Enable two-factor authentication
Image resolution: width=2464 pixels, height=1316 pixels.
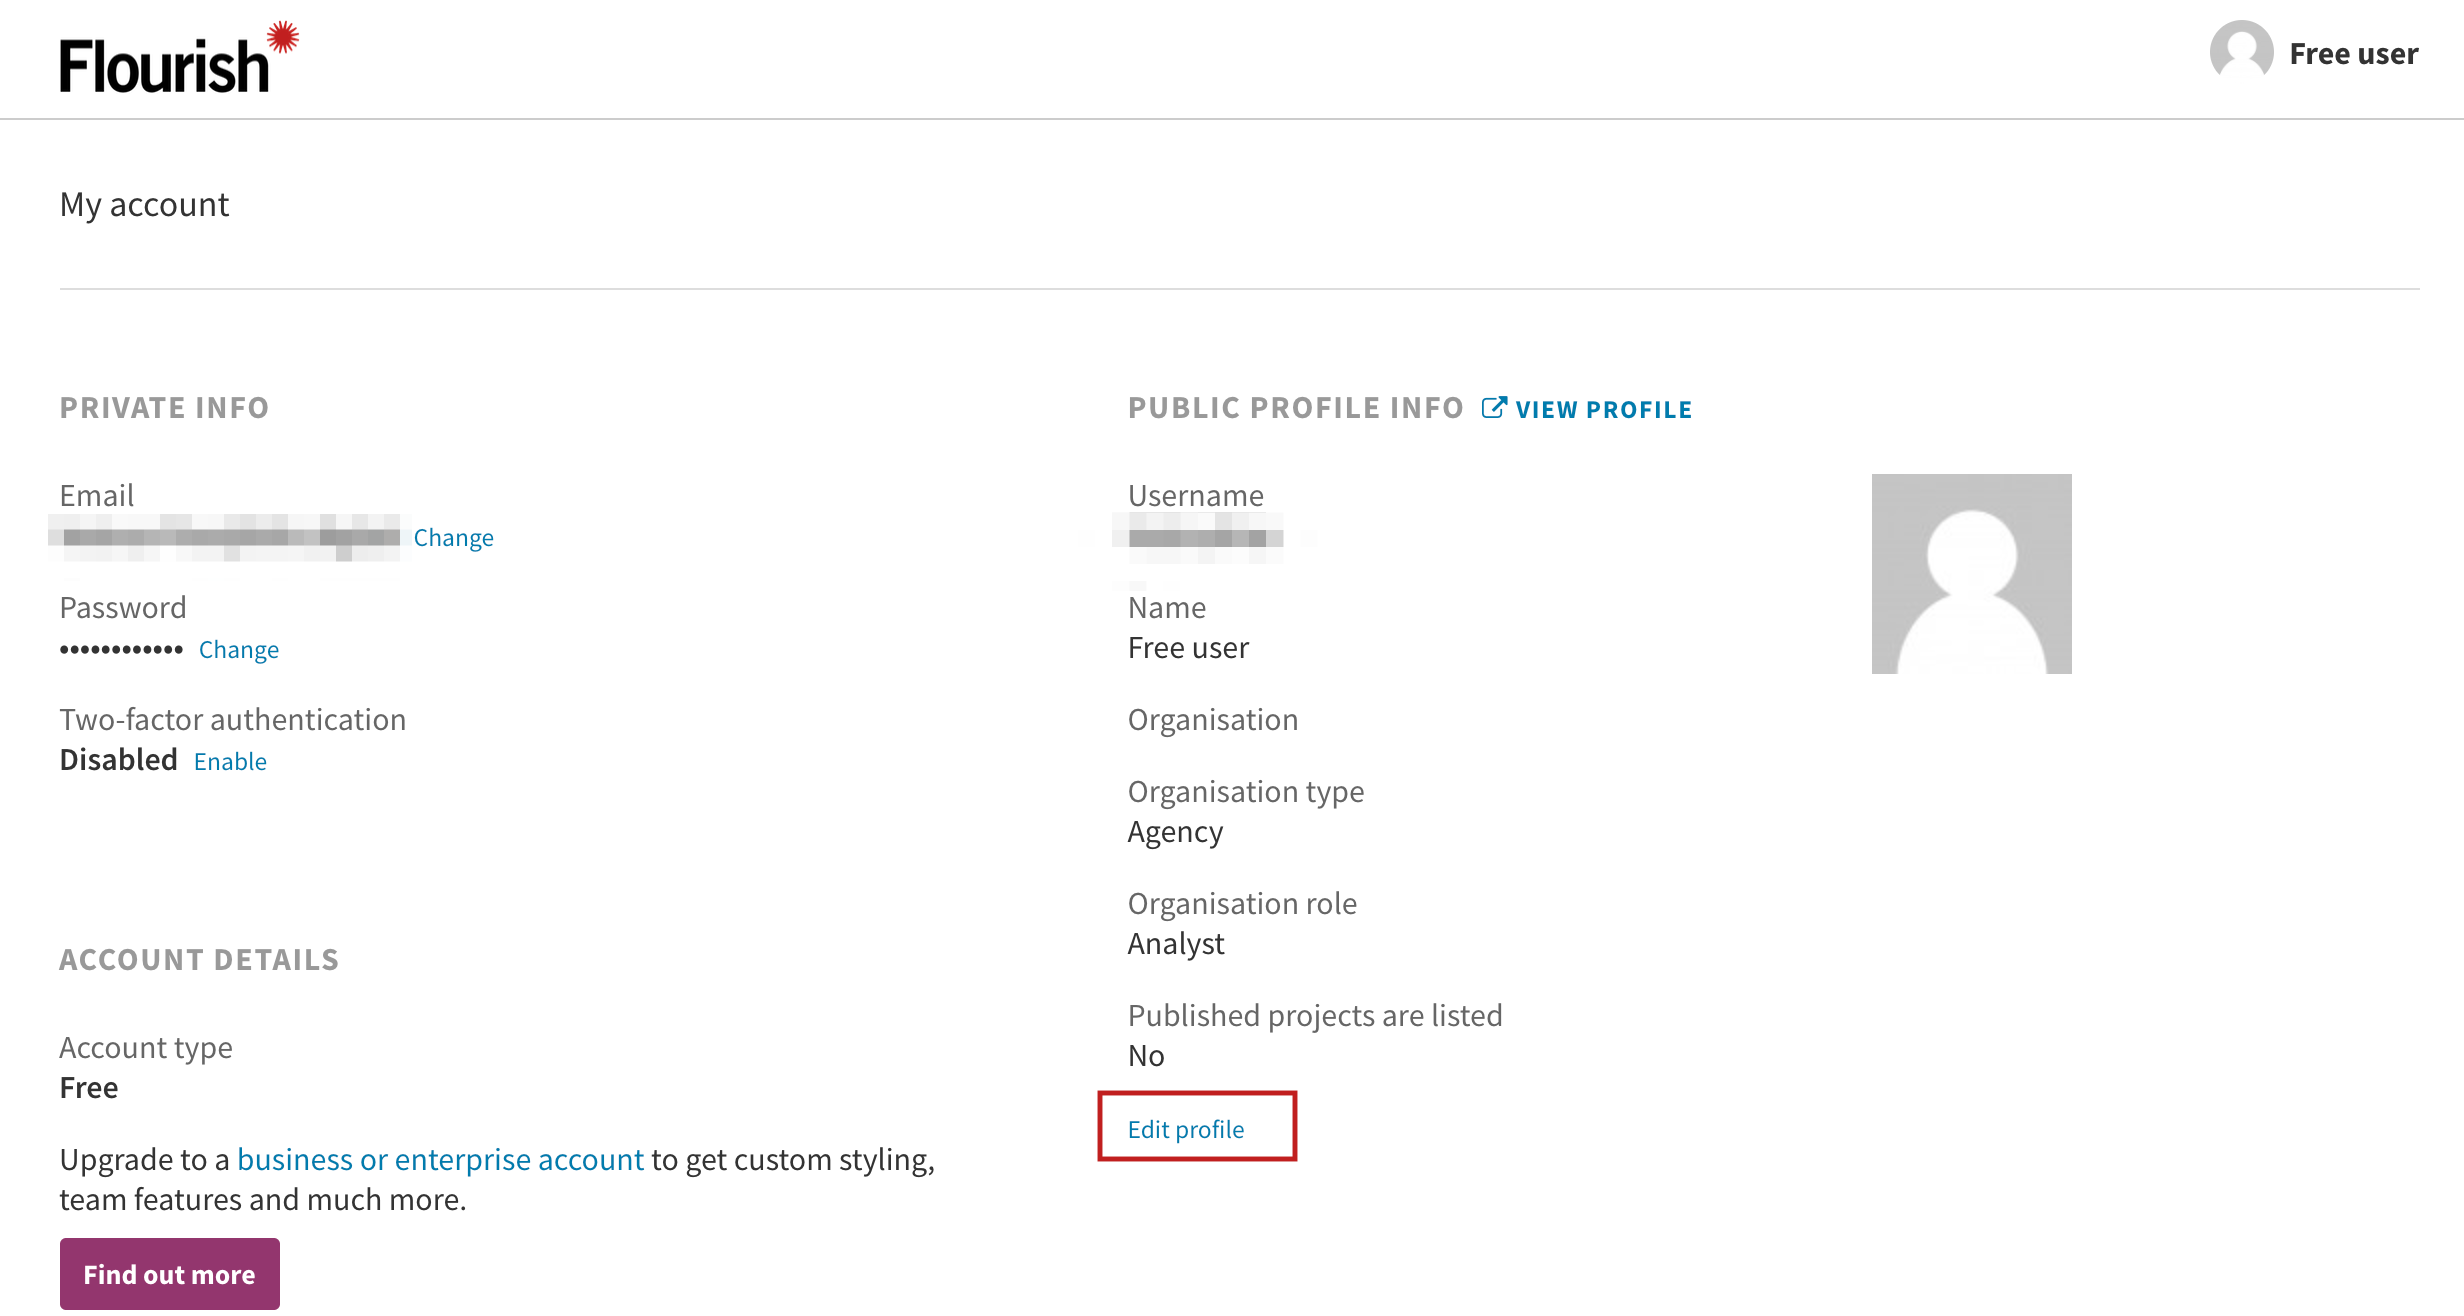point(230,762)
